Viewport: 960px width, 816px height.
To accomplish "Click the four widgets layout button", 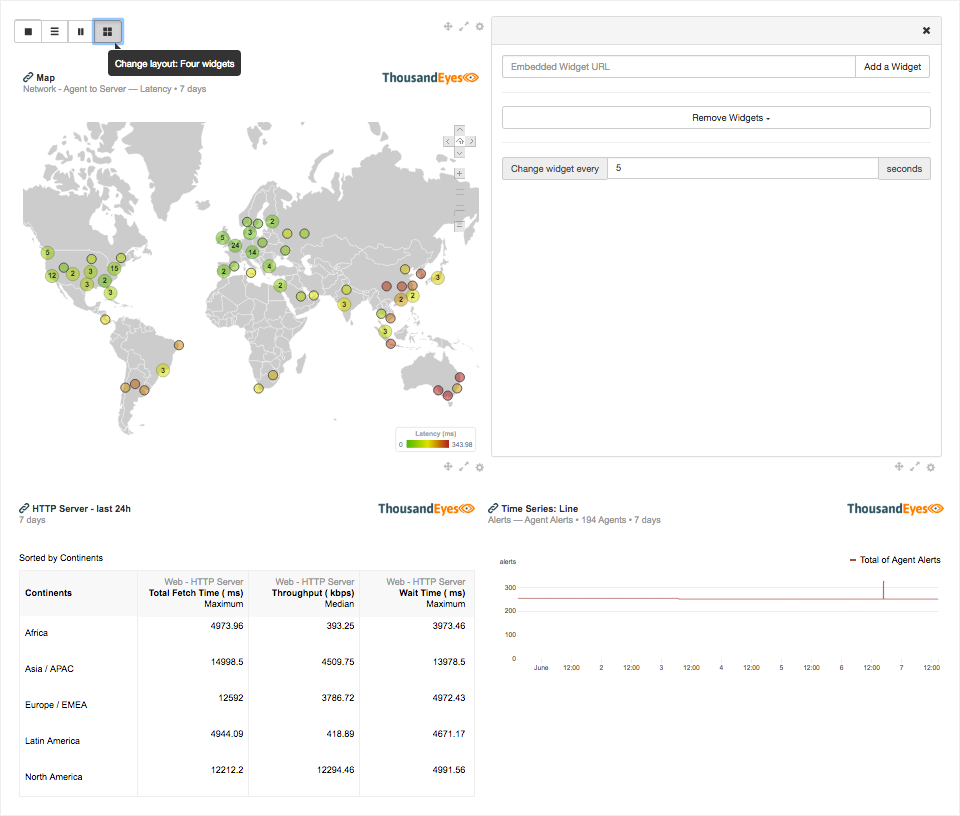I will 108,31.
